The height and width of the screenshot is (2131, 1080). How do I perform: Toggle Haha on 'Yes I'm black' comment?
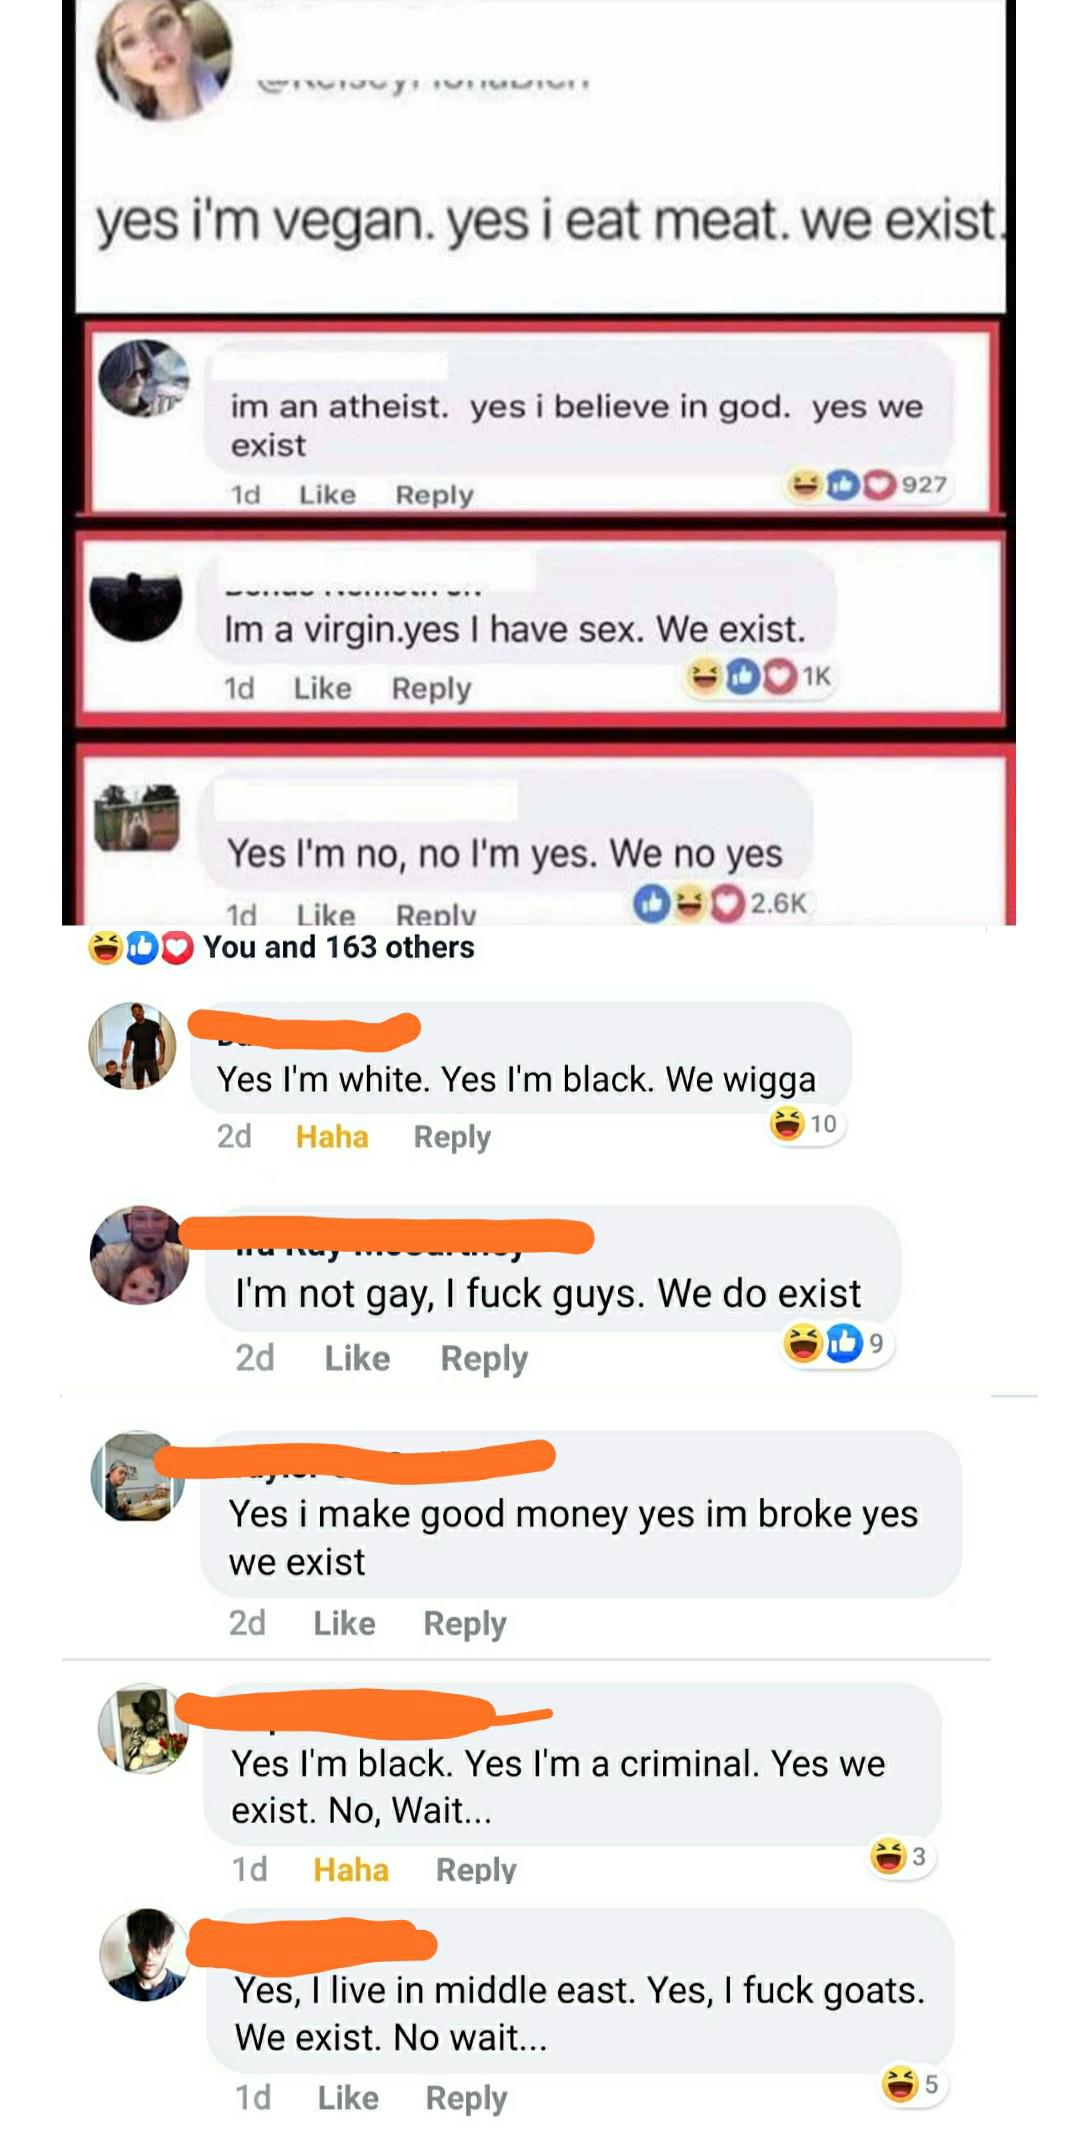point(351,1870)
